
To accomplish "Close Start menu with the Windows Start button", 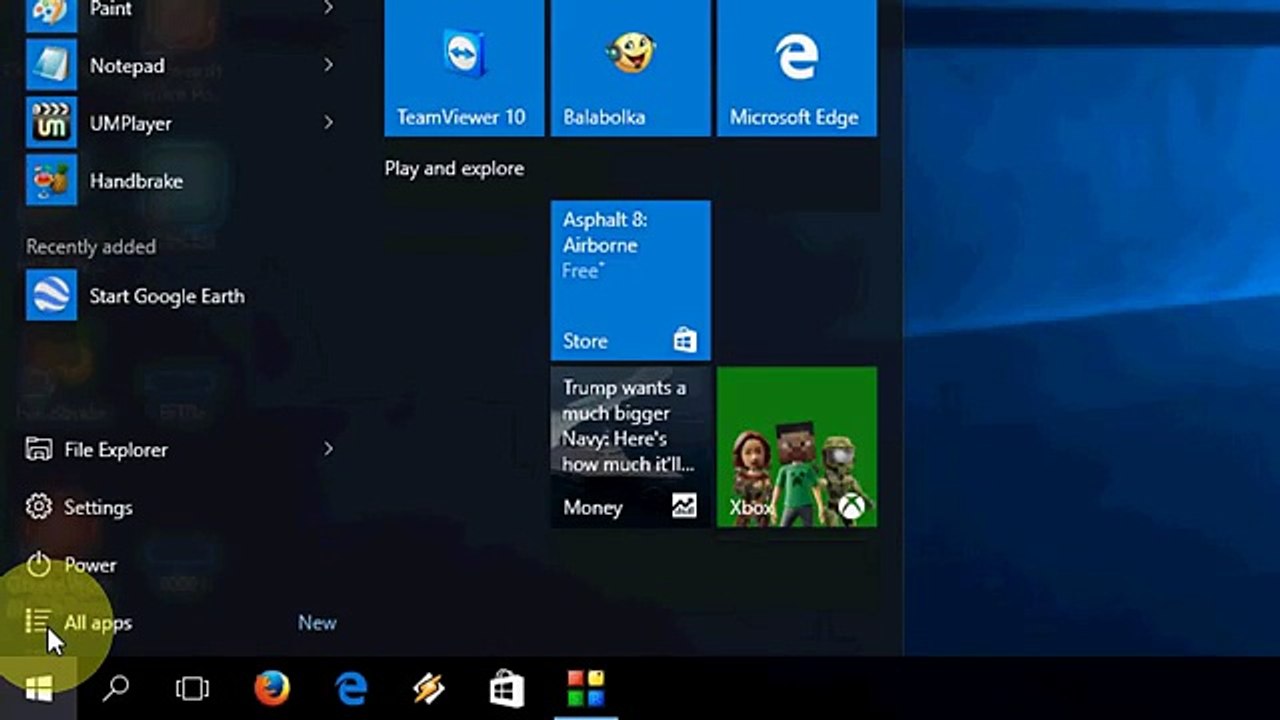I will pos(39,688).
